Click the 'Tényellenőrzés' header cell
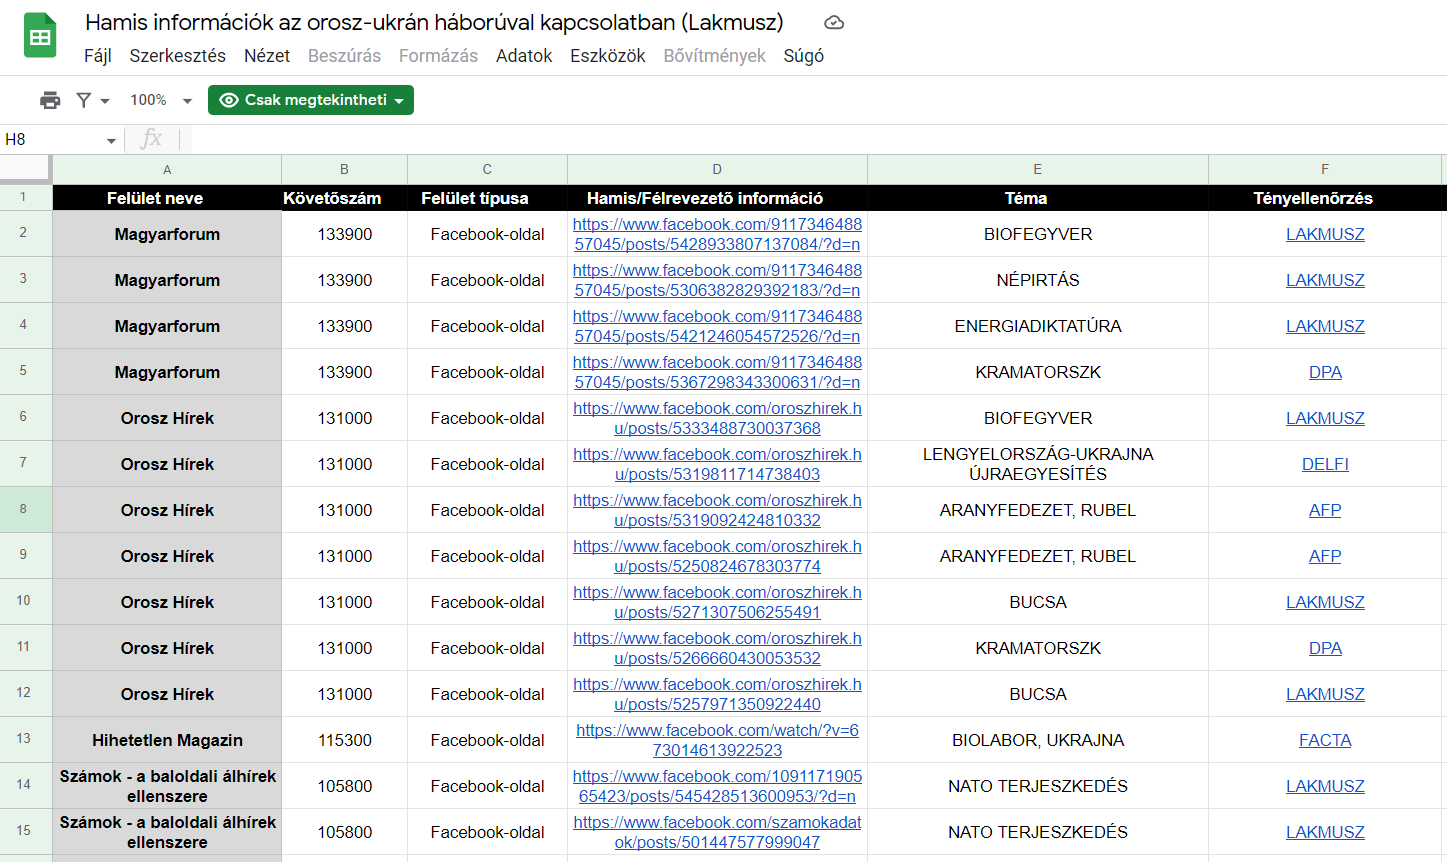Viewport: 1447px width, 862px height. click(x=1325, y=198)
